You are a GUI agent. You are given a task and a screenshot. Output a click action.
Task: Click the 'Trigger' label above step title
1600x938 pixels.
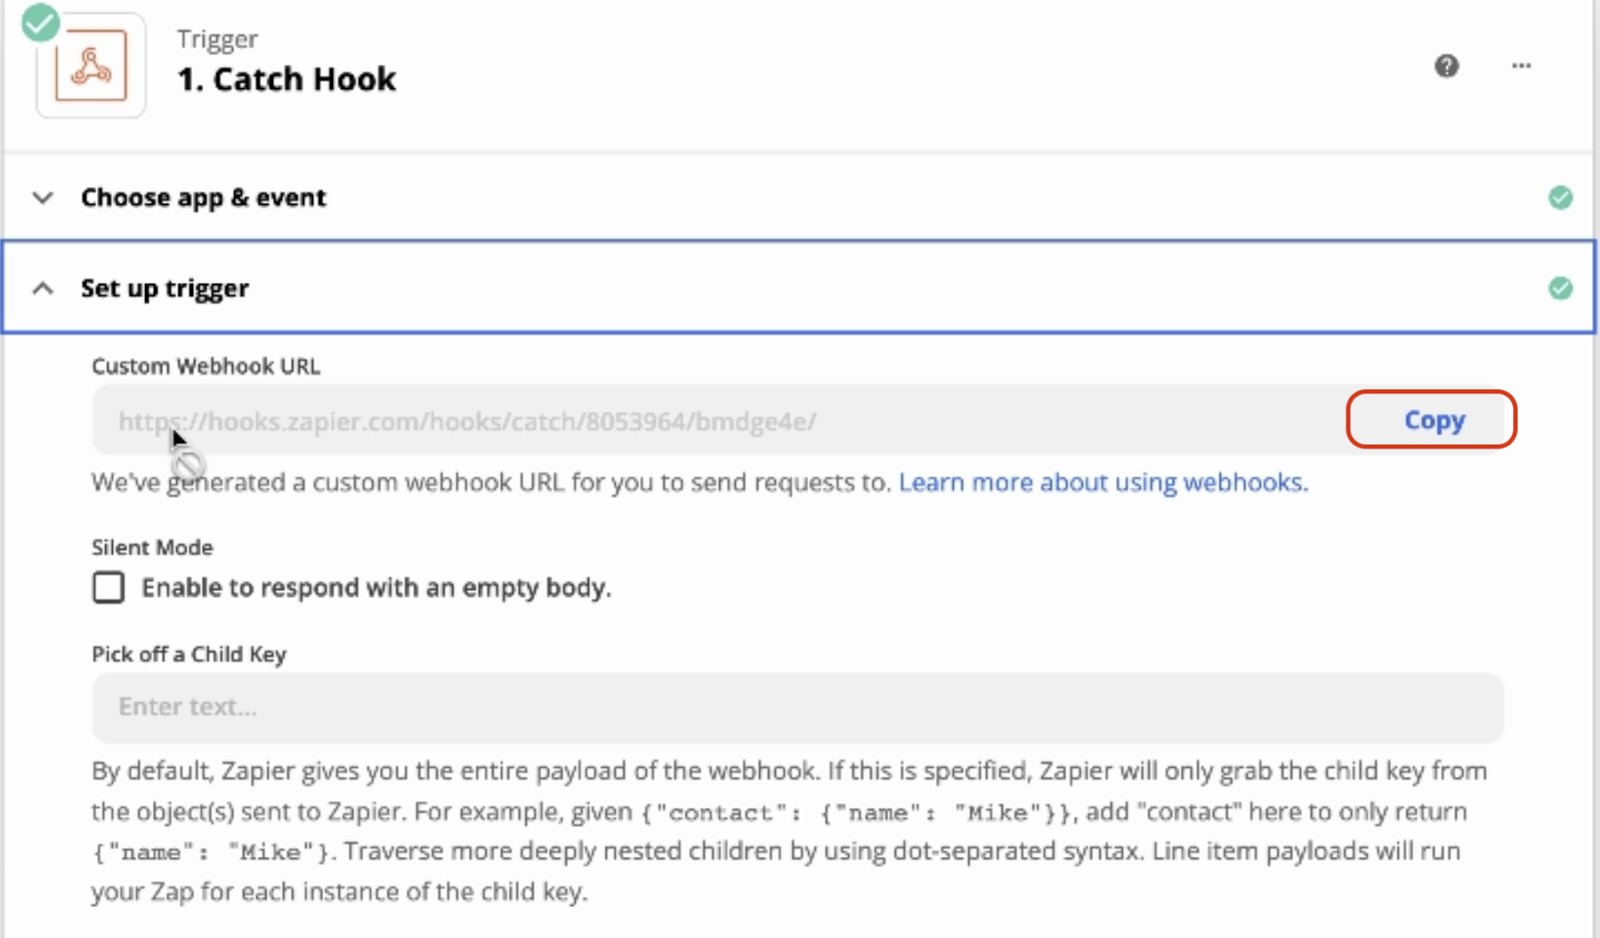point(217,39)
